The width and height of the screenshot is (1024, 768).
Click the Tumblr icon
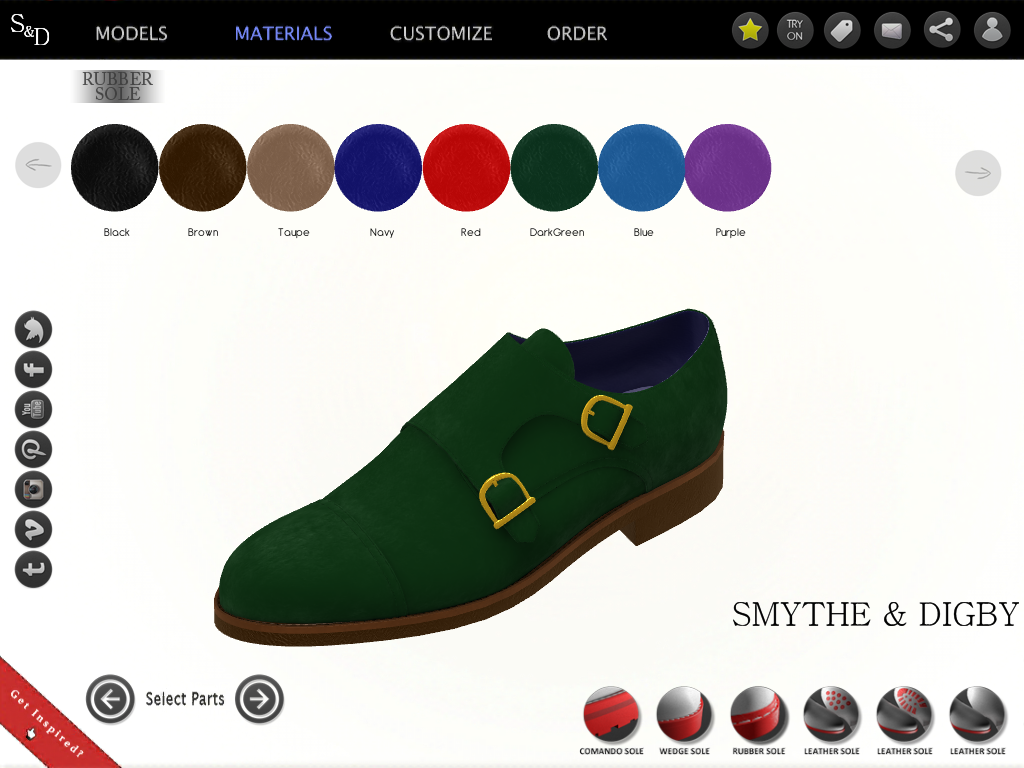33,569
